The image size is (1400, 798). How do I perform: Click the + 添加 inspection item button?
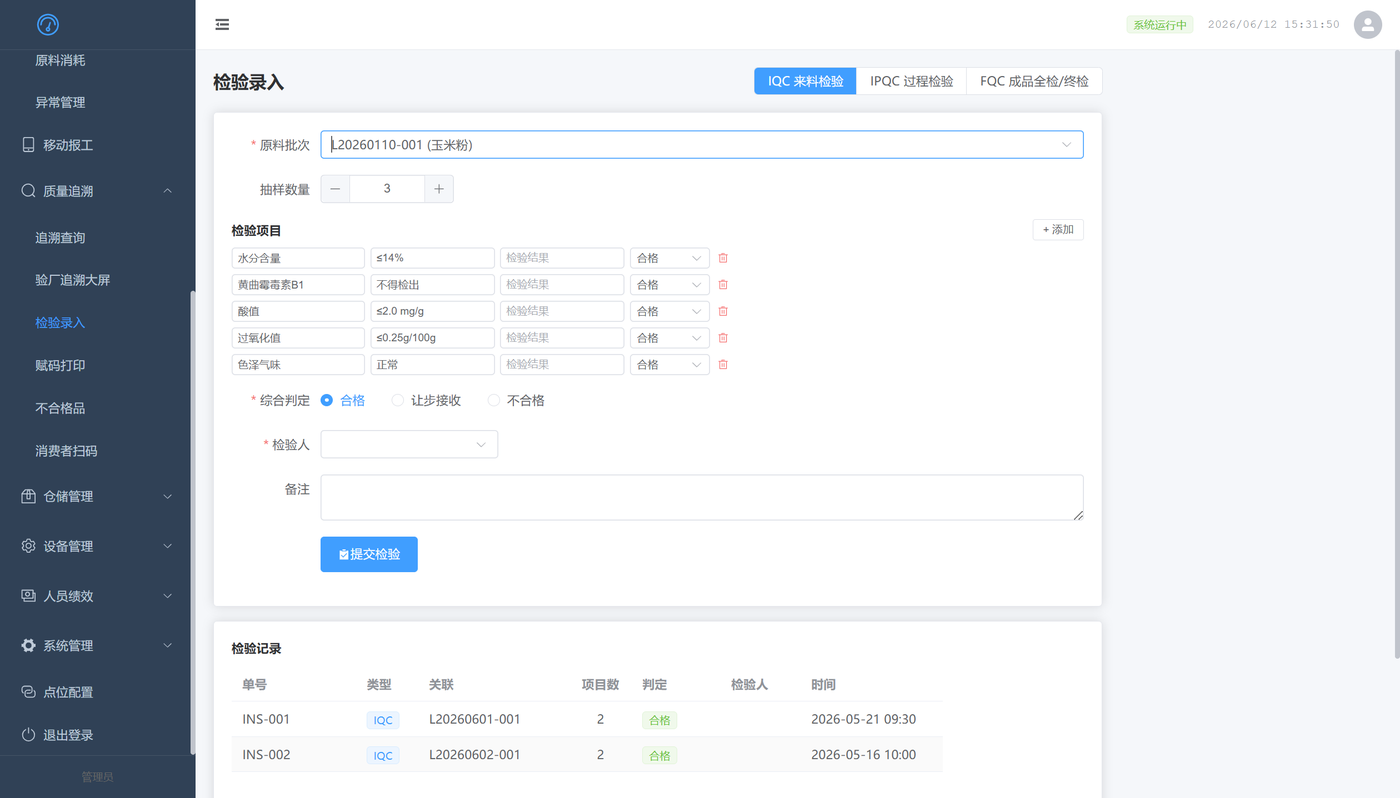pyautogui.click(x=1058, y=230)
